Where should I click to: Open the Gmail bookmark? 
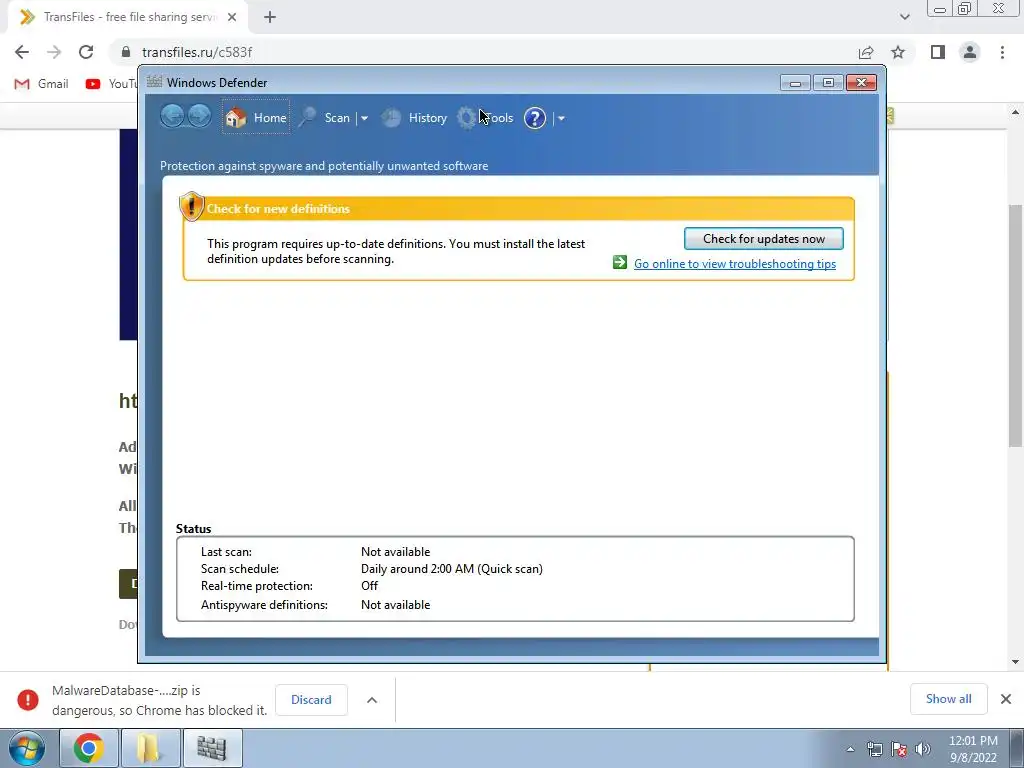tap(41, 84)
